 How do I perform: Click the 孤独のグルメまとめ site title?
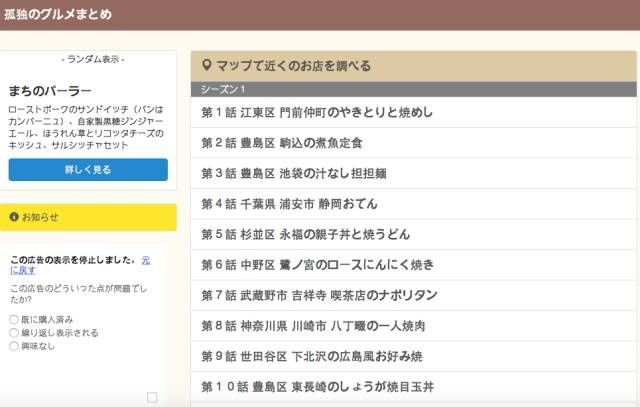[58, 14]
